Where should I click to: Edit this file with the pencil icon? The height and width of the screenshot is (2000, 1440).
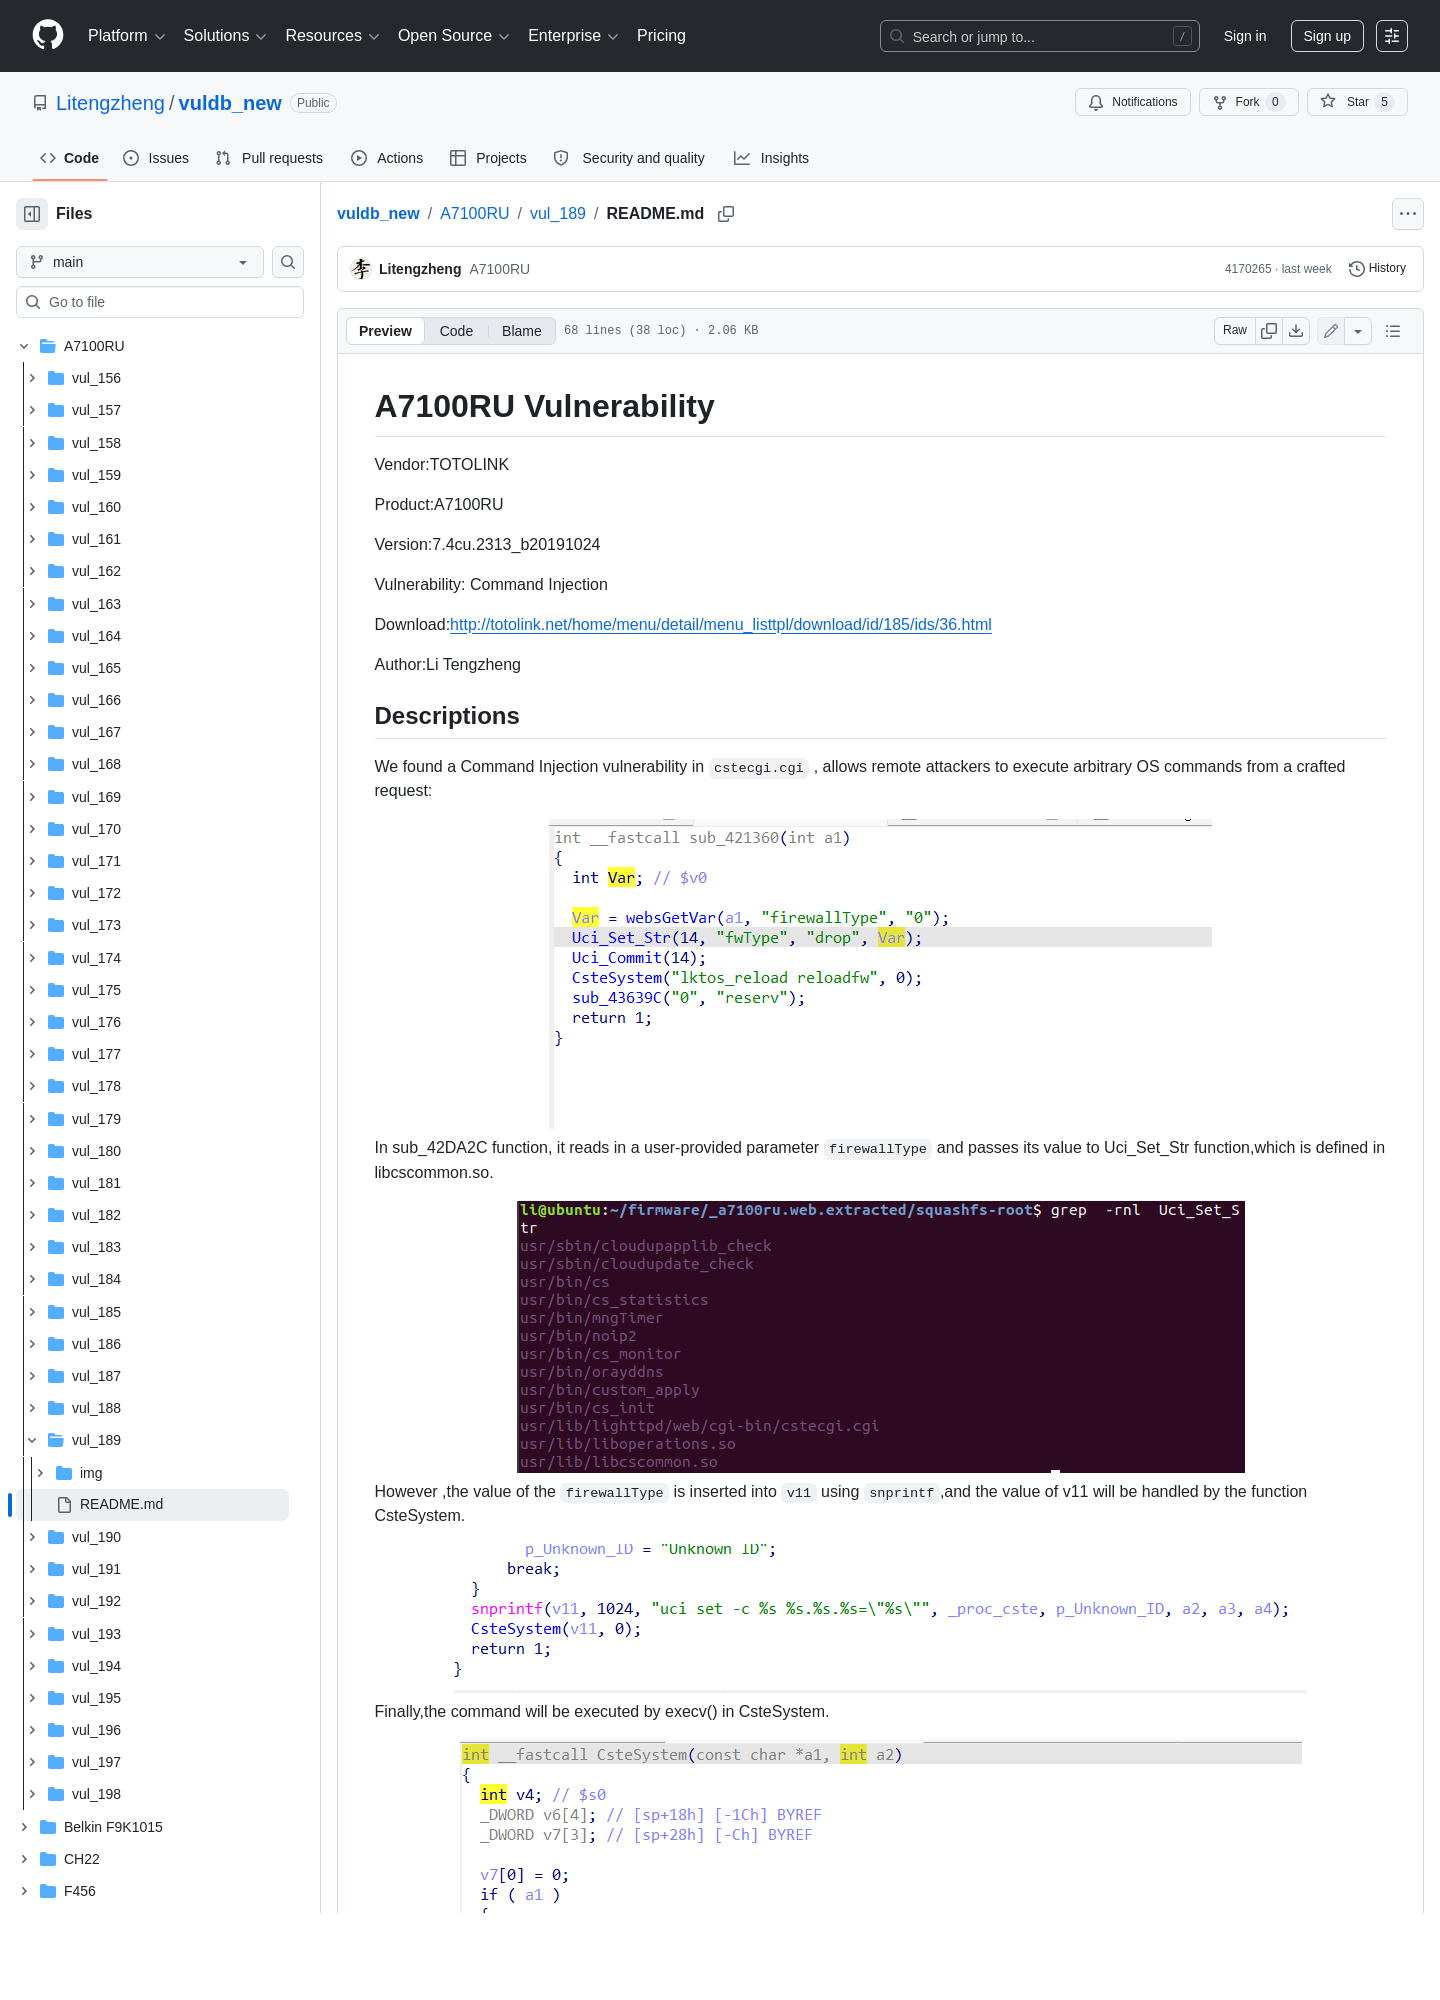[1331, 331]
